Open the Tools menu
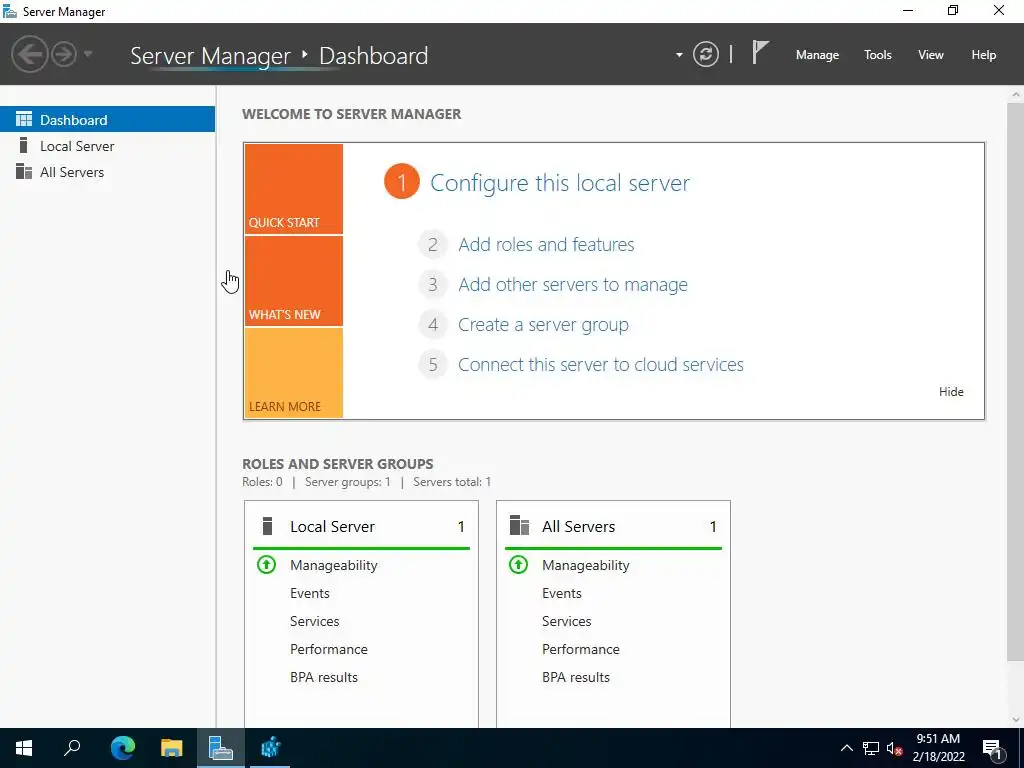This screenshot has height=768, width=1024. pos(878,55)
